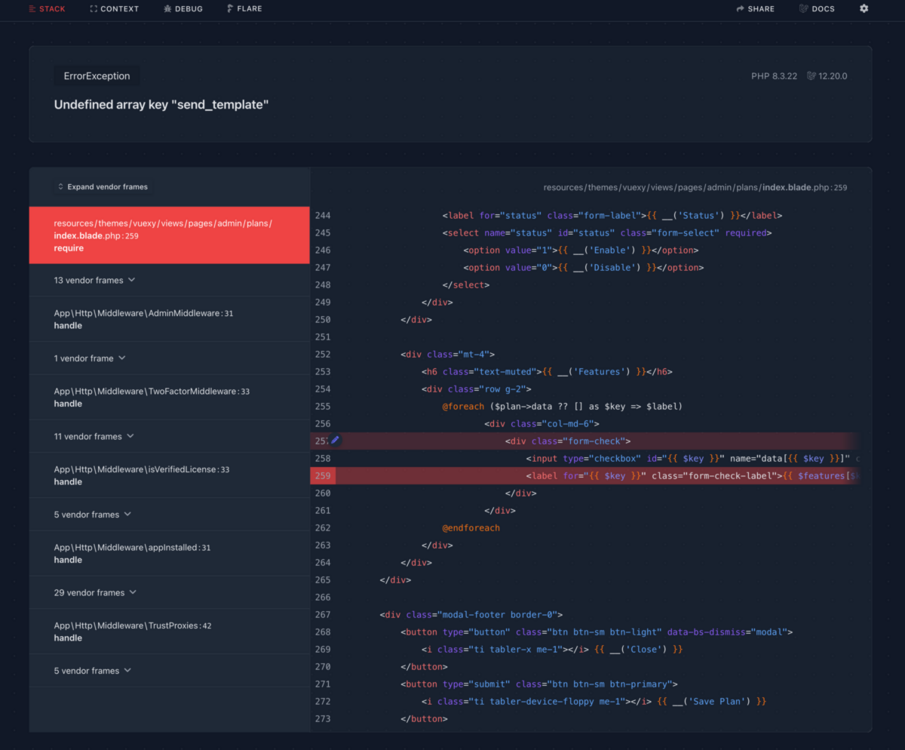This screenshot has width=905, height=750.
Task: Select the TrustProxies:42 handle frame
Action: [169, 632]
